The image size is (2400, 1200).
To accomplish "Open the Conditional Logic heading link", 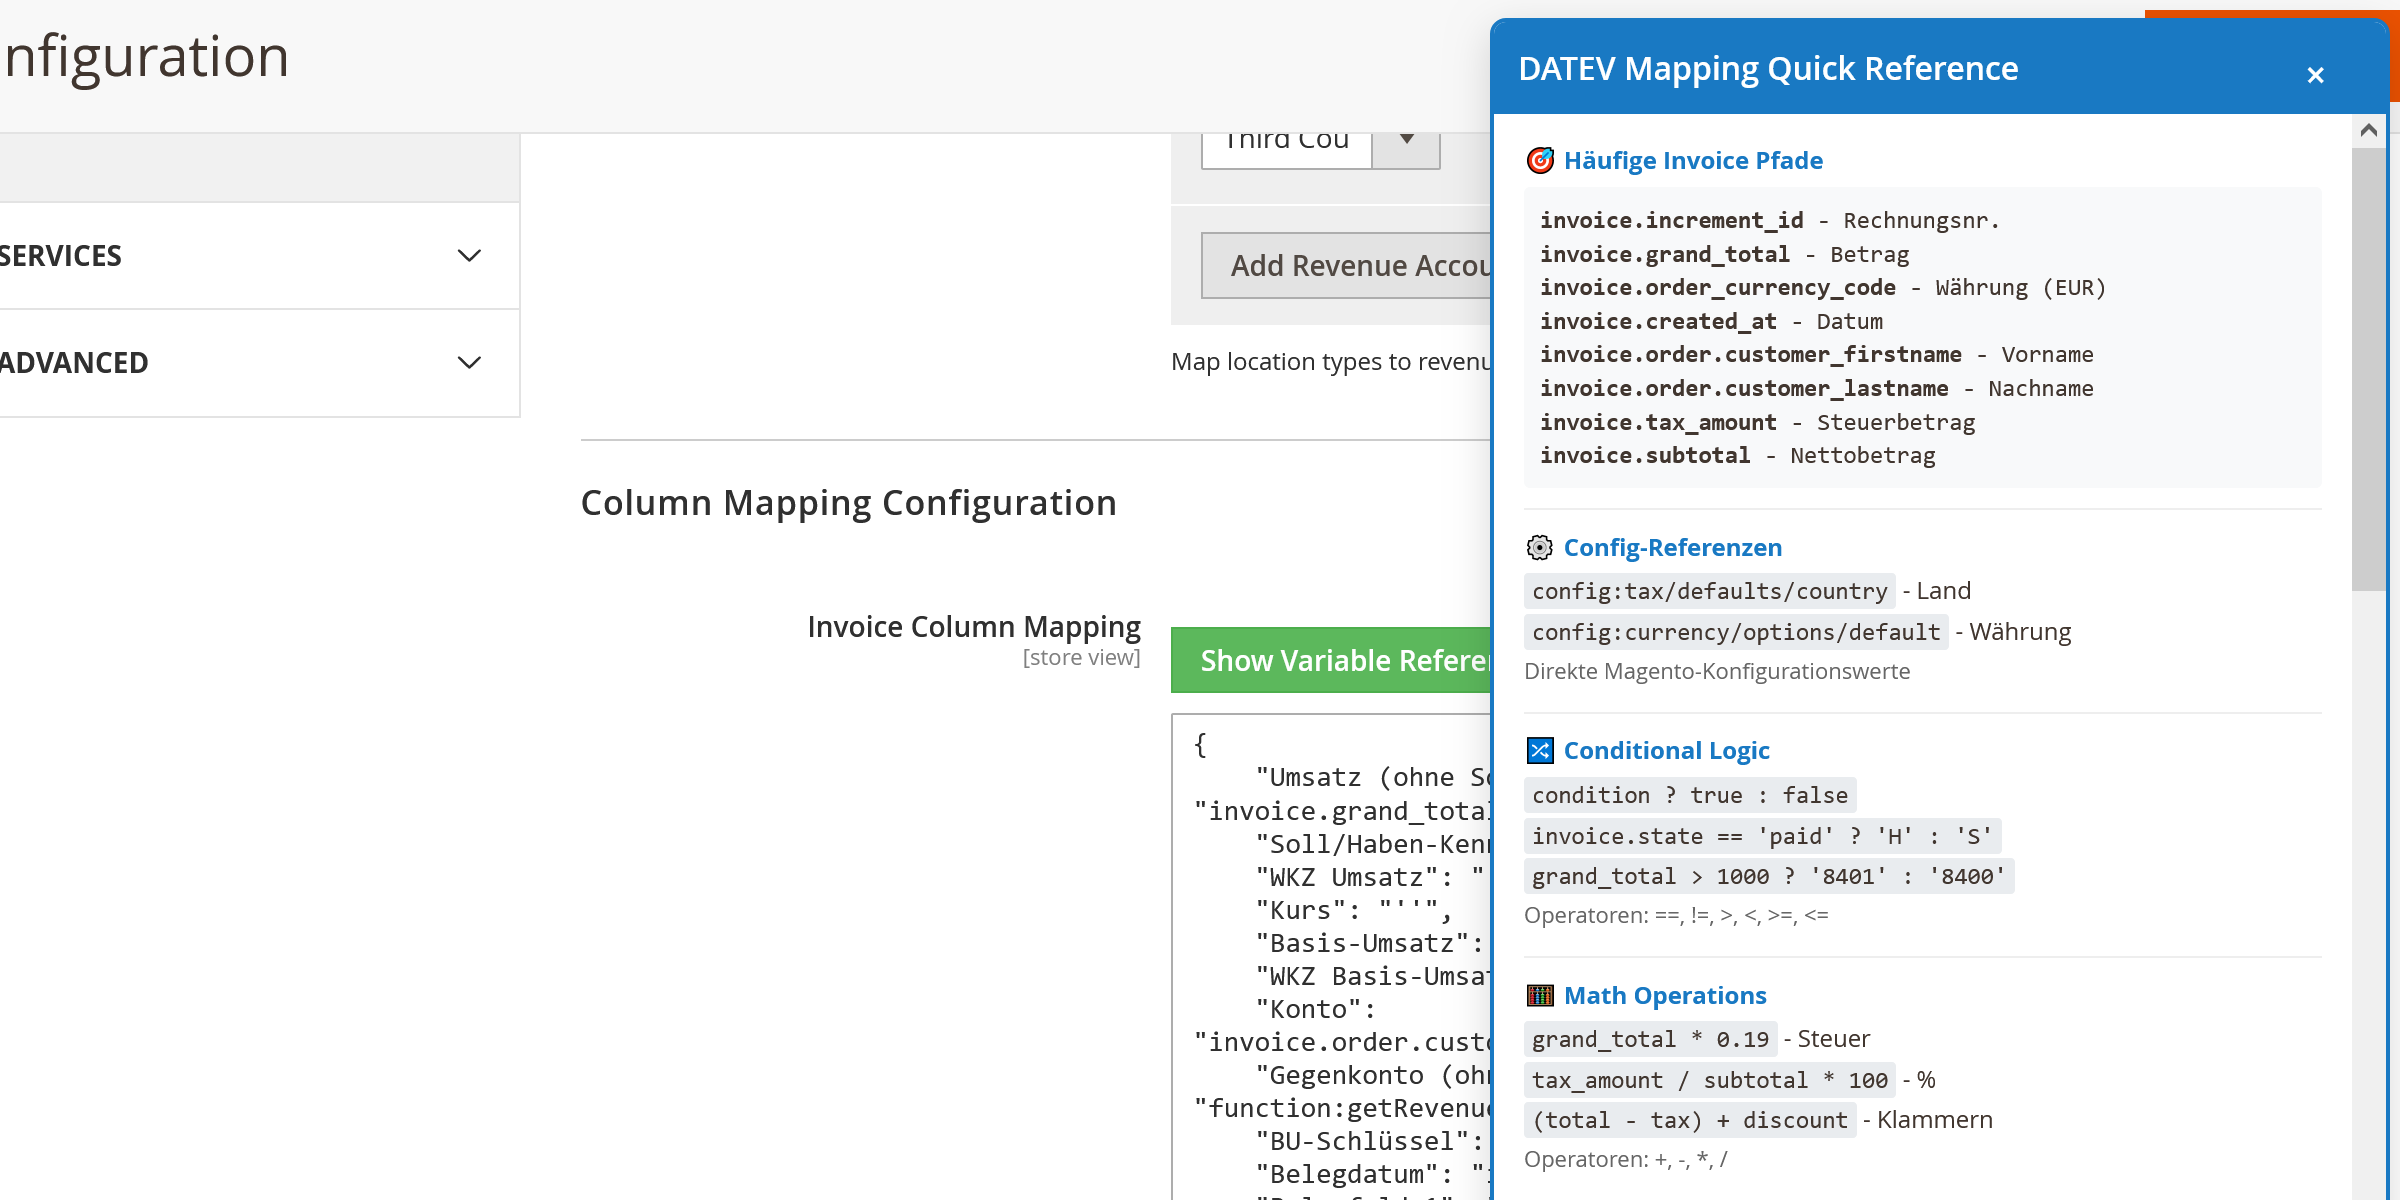I will pyautogui.click(x=1666, y=750).
